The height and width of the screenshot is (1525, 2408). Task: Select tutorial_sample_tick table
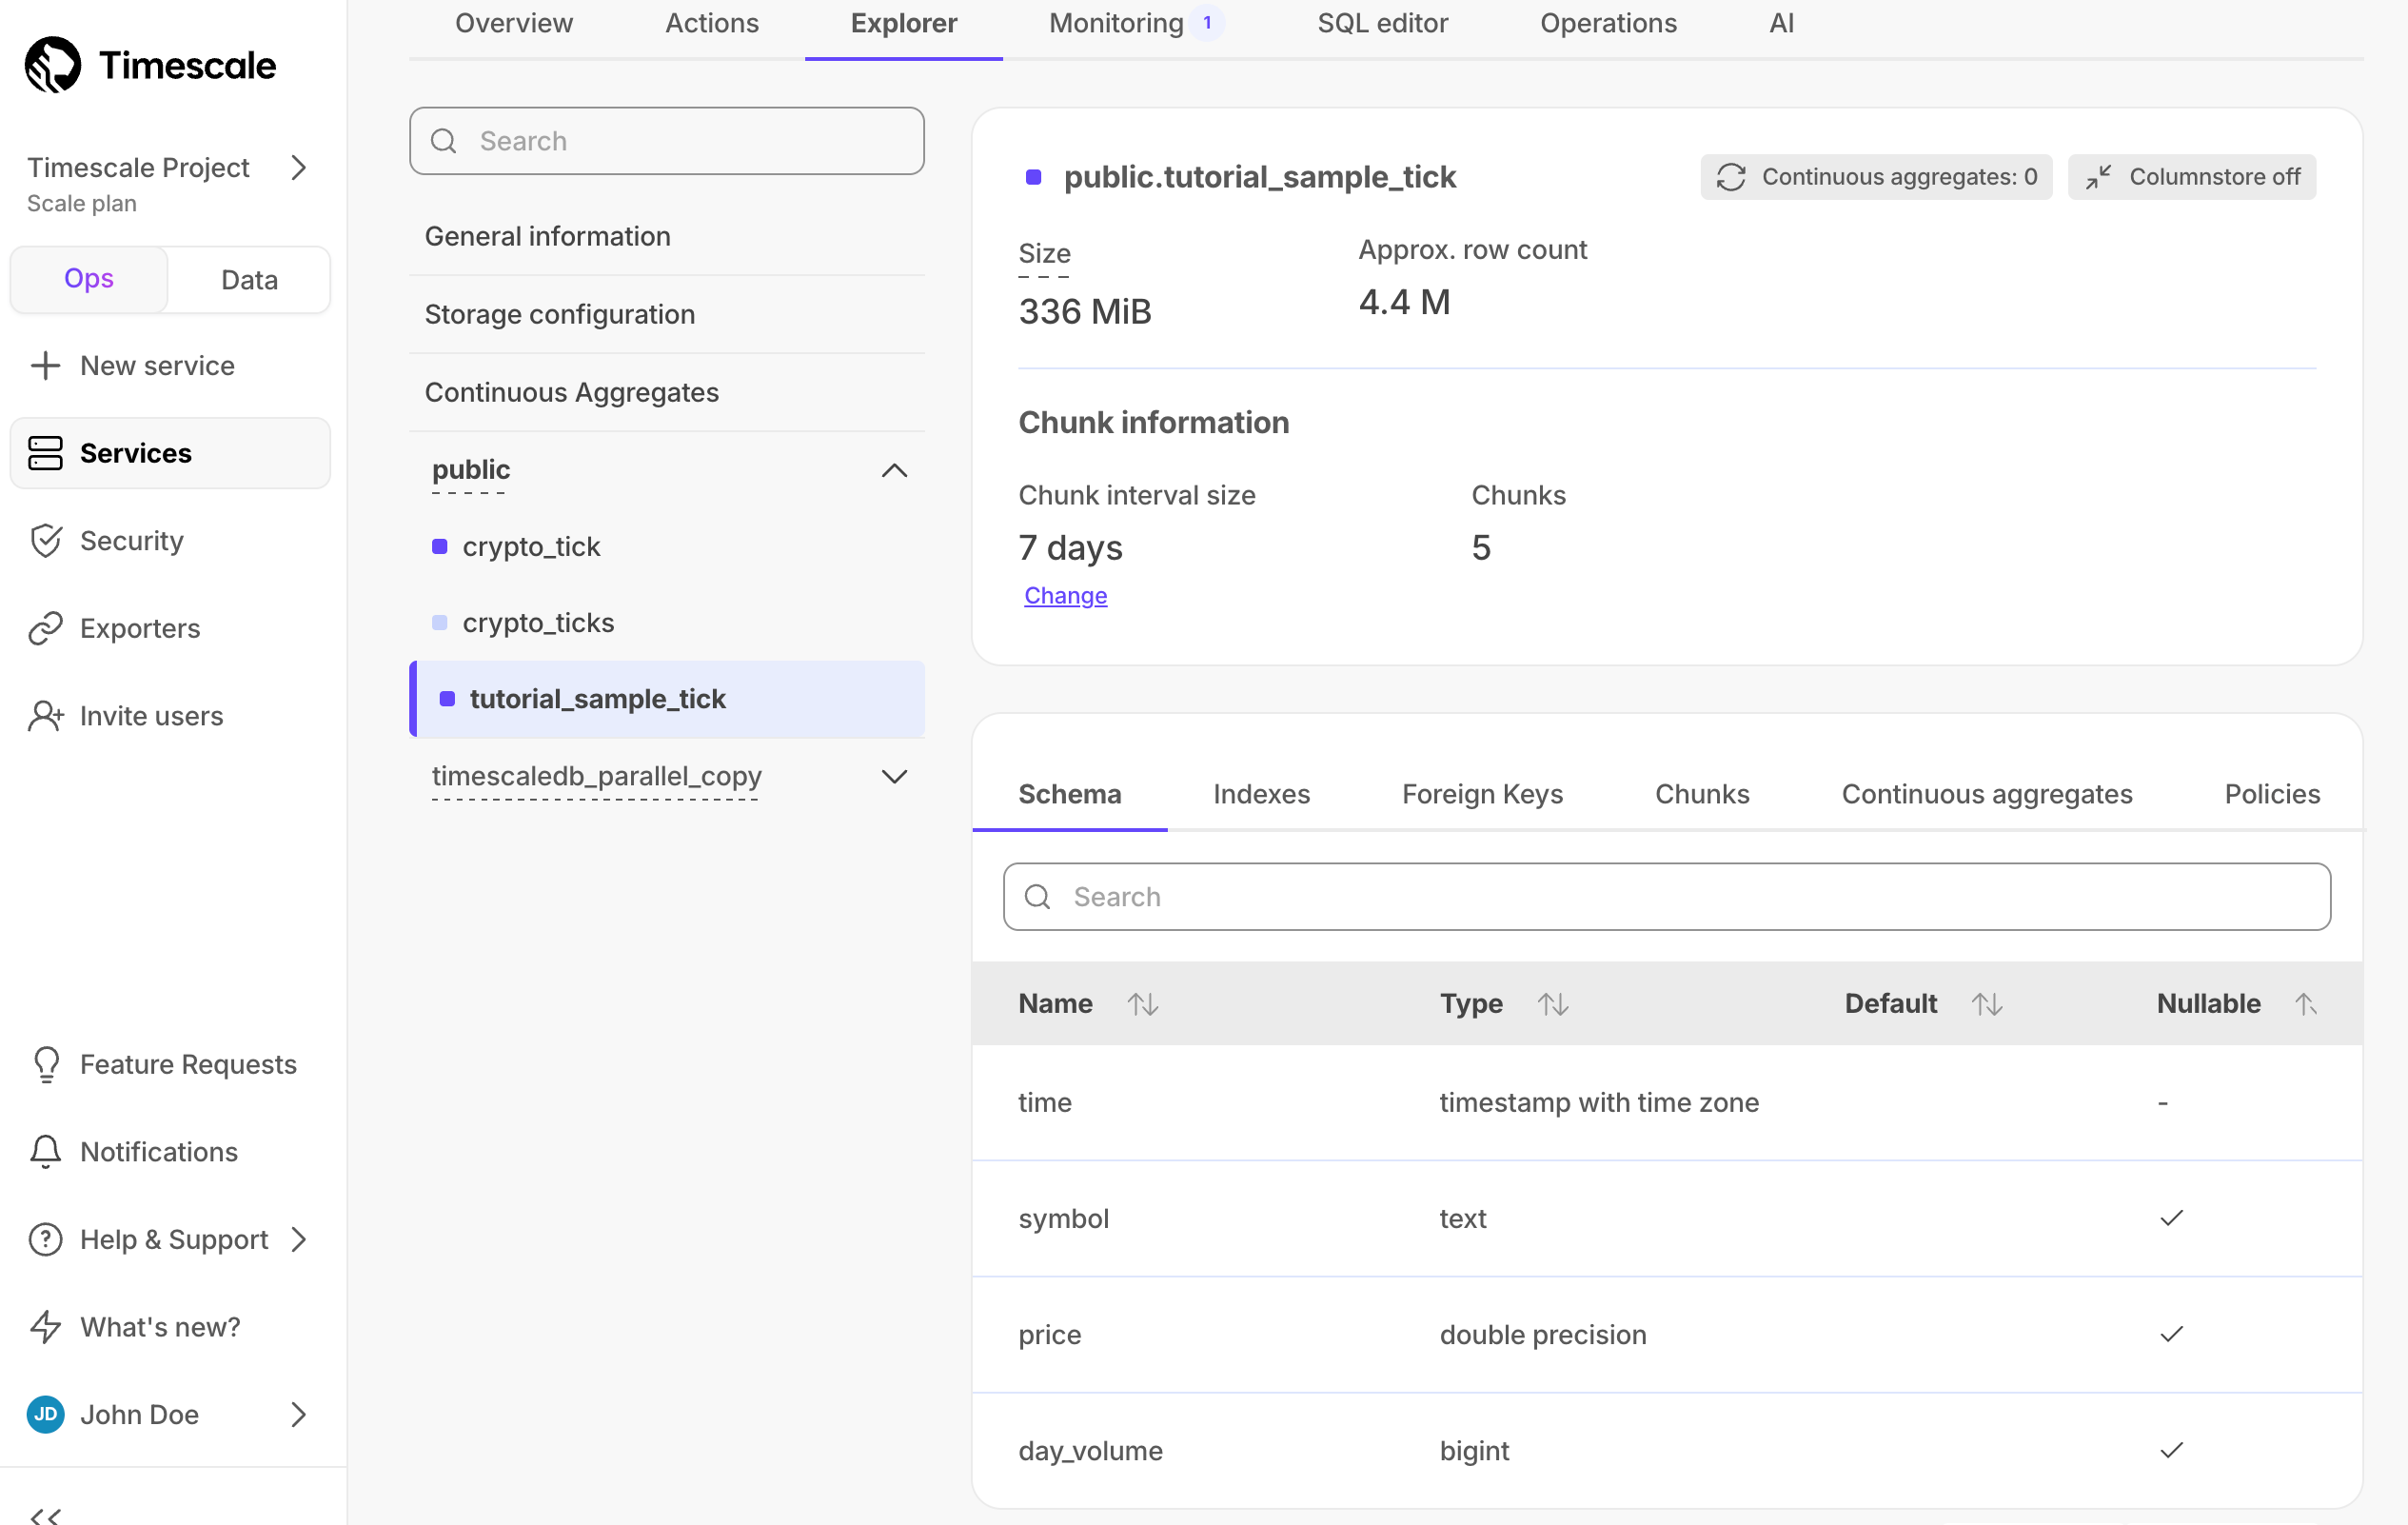click(666, 698)
